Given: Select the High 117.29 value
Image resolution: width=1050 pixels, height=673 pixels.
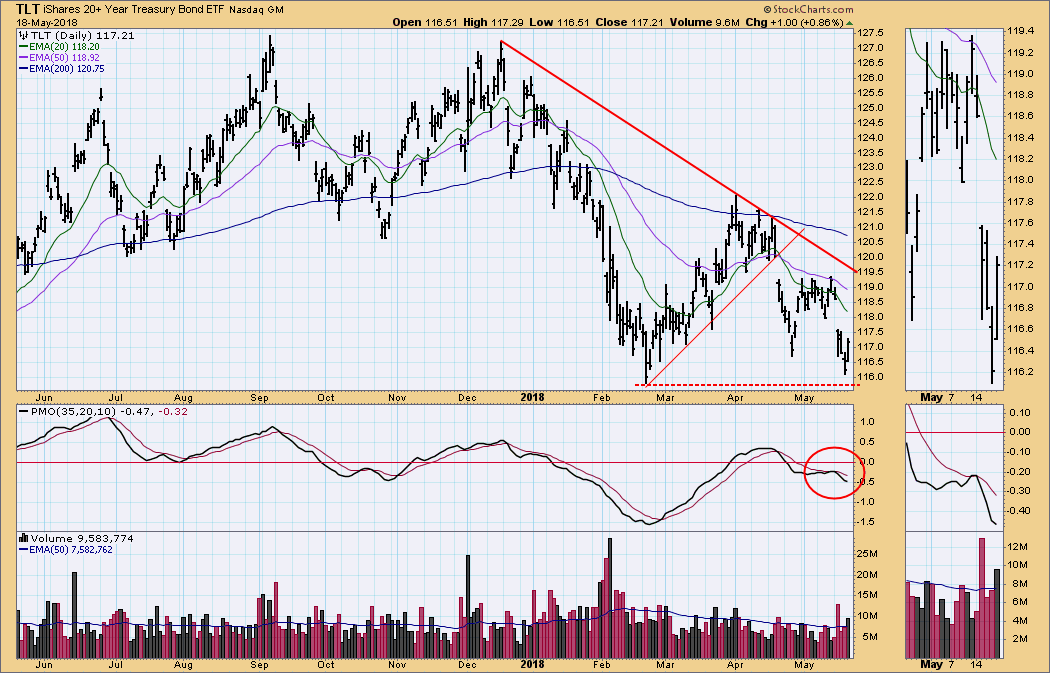Looking at the screenshot, I should coord(492,22).
